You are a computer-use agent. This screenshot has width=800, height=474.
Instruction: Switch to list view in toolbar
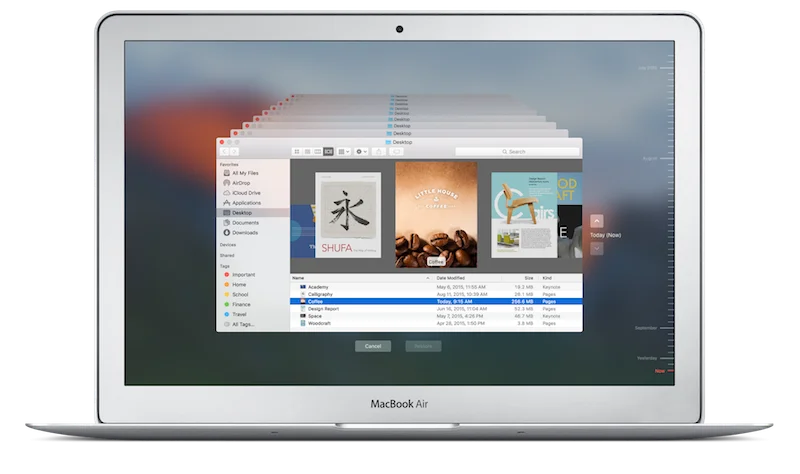(x=308, y=152)
